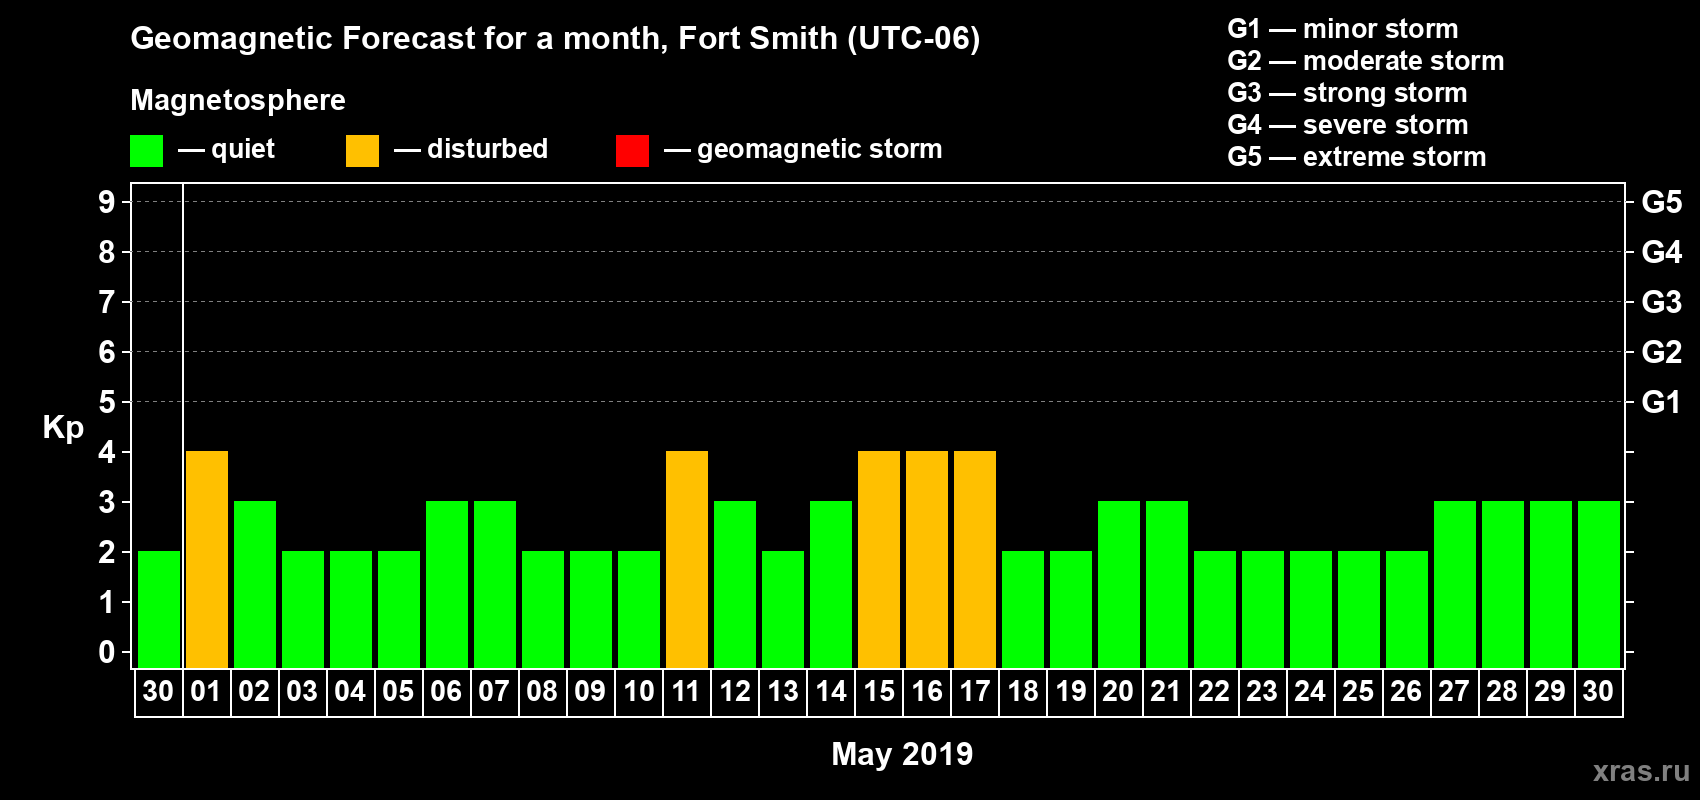Screen dimensions: 1700x800
Task: Click Kp value 9 on left axis
Action: point(107,202)
